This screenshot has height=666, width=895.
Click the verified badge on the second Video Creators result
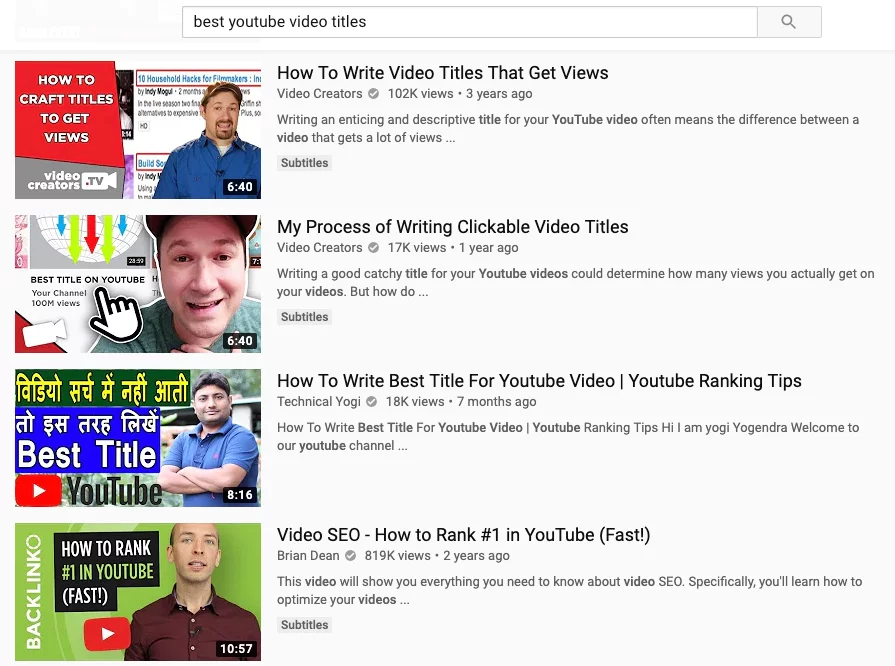372,247
